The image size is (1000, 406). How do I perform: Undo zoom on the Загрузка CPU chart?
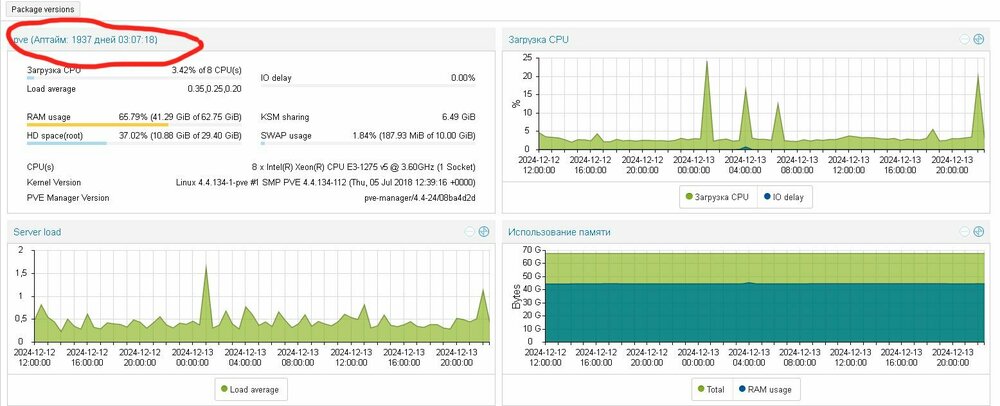coord(965,39)
